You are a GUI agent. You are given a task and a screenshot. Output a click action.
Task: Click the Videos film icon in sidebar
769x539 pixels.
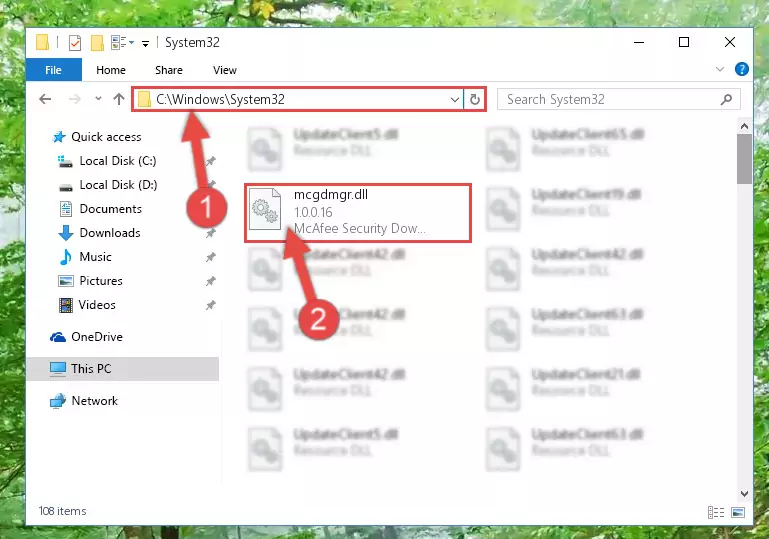tap(66, 305)
